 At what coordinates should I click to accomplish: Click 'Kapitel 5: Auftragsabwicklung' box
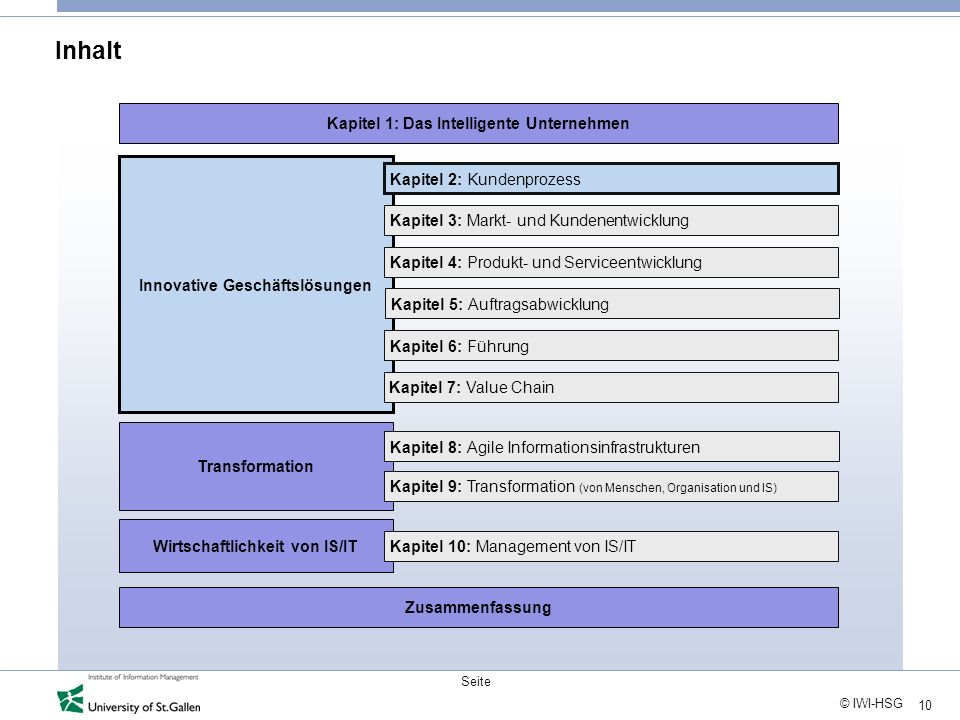612,304
